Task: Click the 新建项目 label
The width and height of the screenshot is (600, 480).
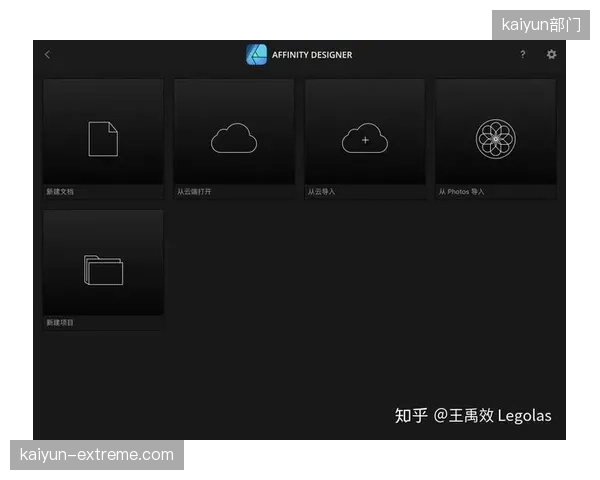Action: coord(60,323)
